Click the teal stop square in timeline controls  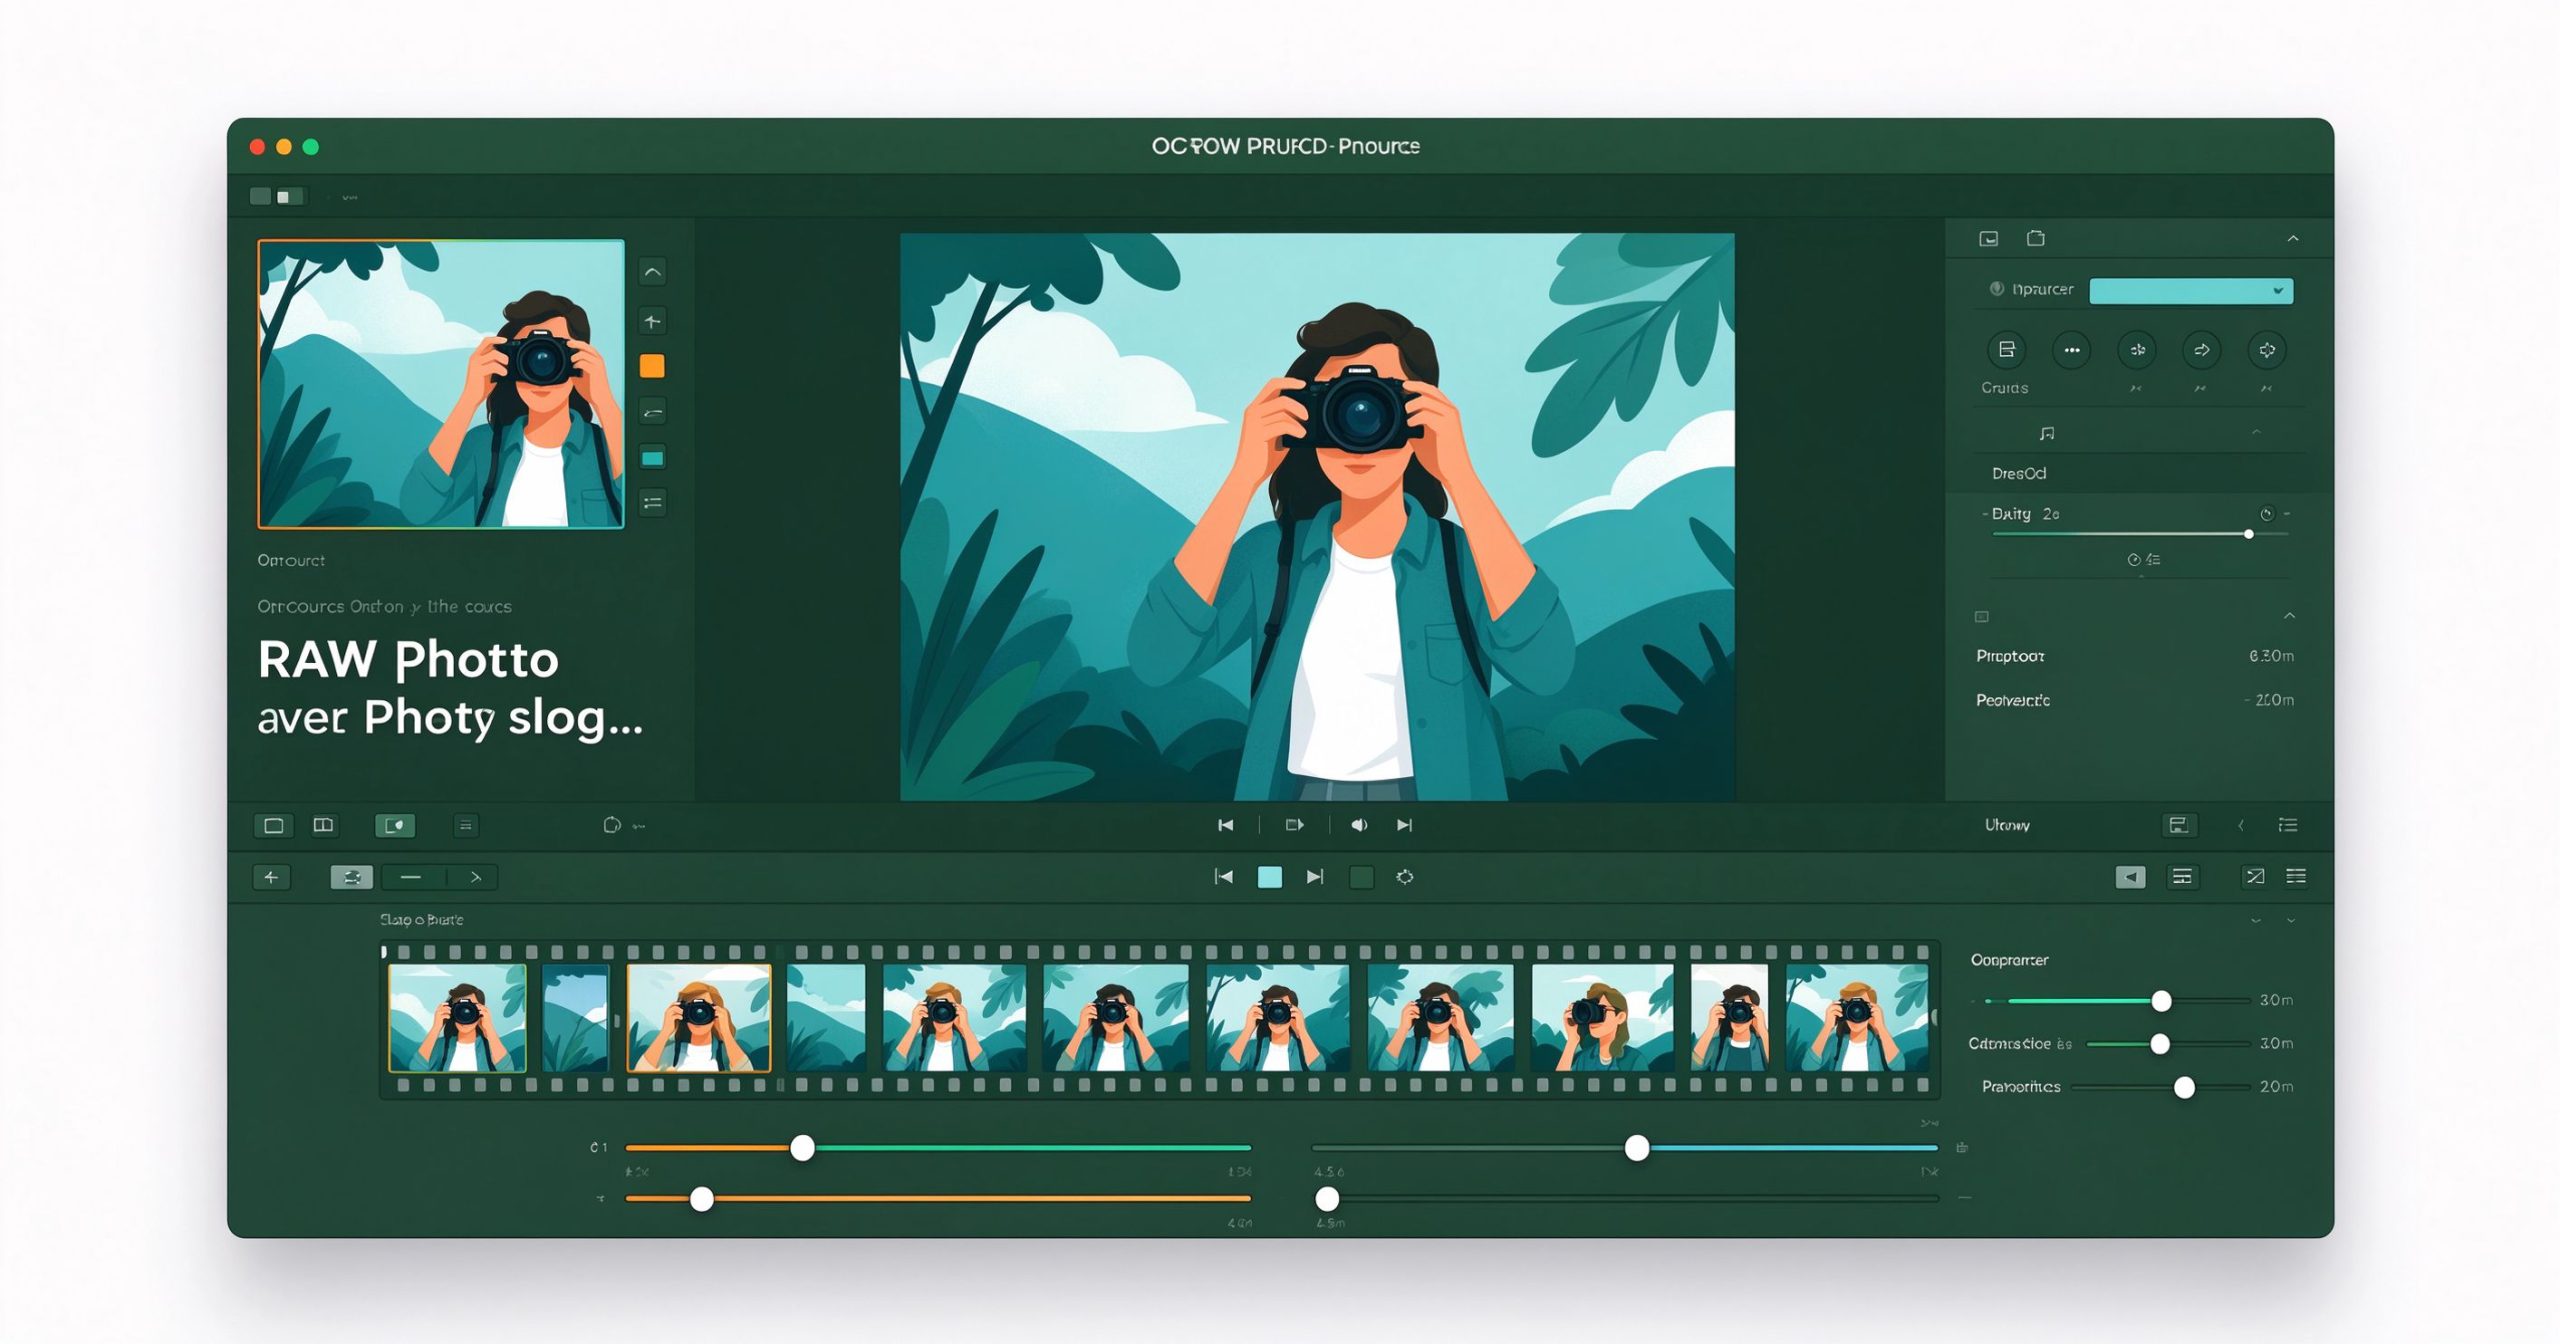(x=1269, y=877)
